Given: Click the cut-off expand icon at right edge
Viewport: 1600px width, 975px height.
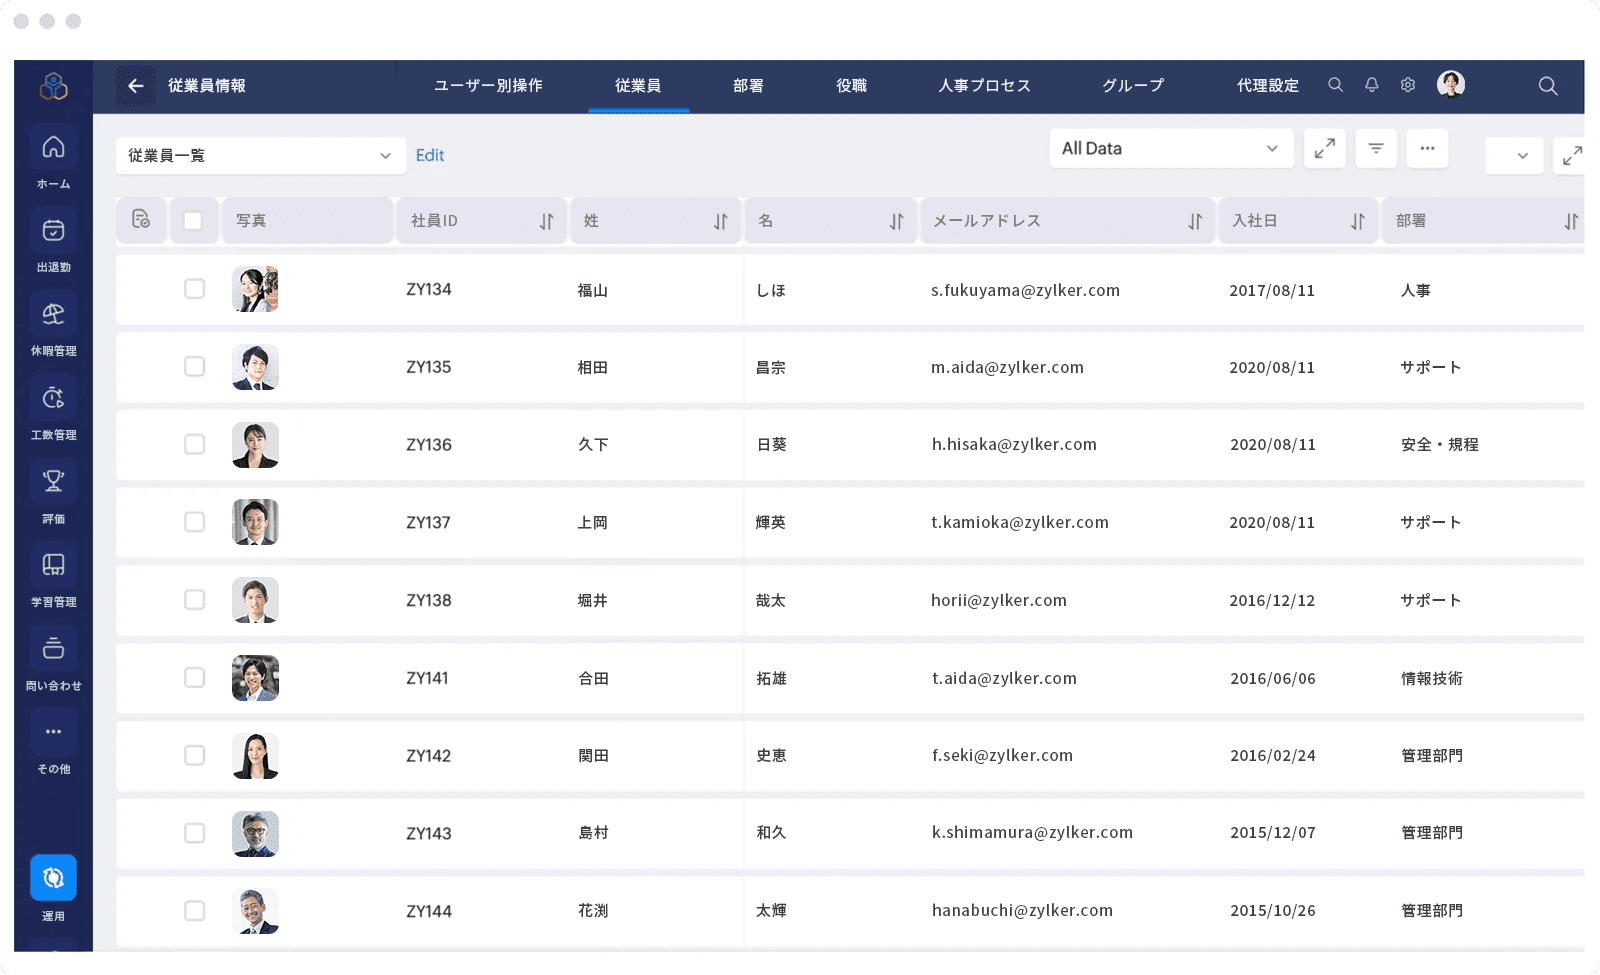Looking at the screenshot, I should (1570, 155).
